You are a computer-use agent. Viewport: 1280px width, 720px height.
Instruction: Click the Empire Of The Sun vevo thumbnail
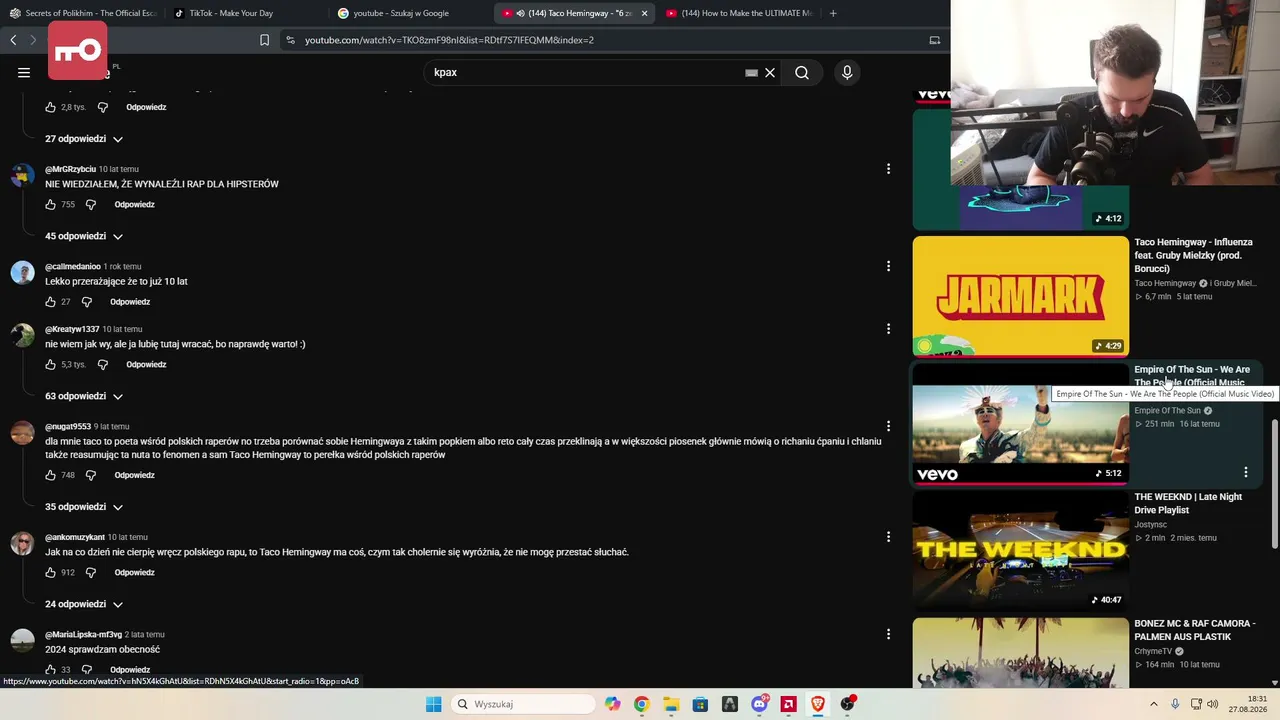pyautogui.click(x=1020, y=423)
